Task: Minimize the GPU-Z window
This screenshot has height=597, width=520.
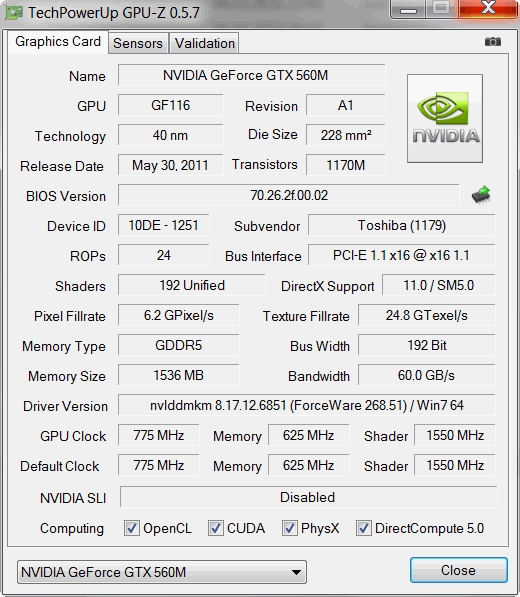Action: coord(408,10)
